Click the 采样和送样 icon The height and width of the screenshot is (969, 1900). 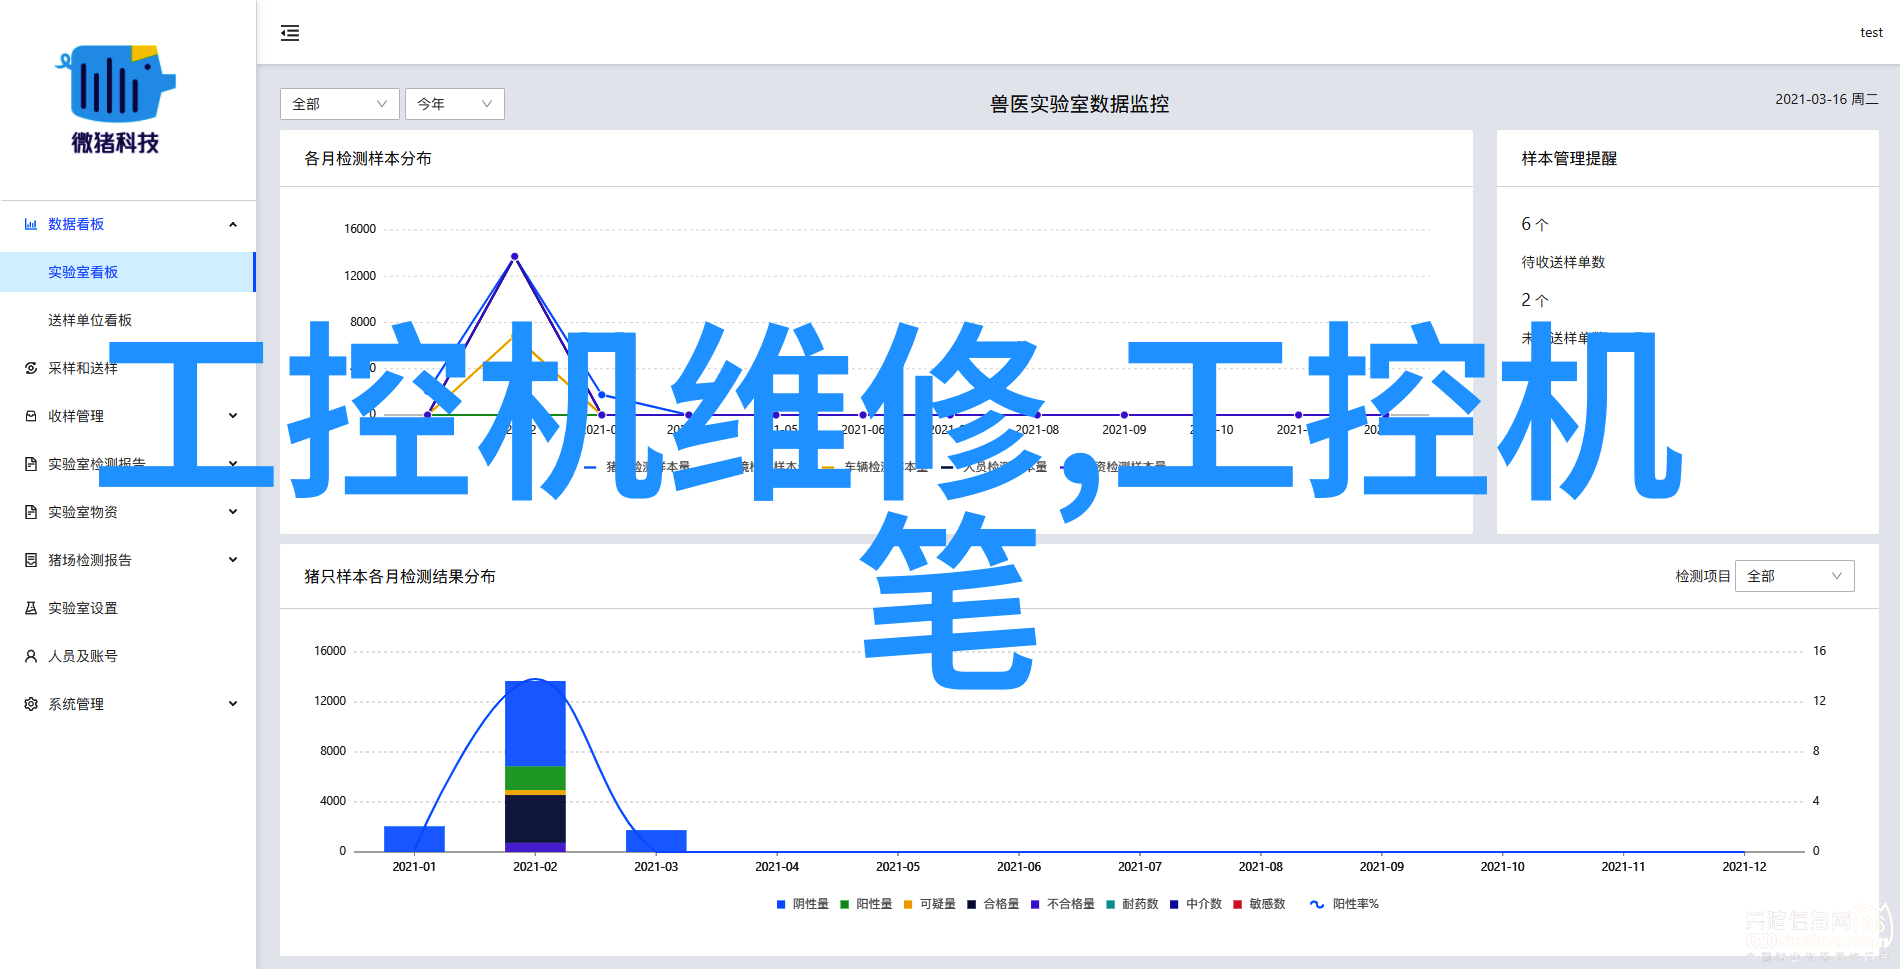31,368
